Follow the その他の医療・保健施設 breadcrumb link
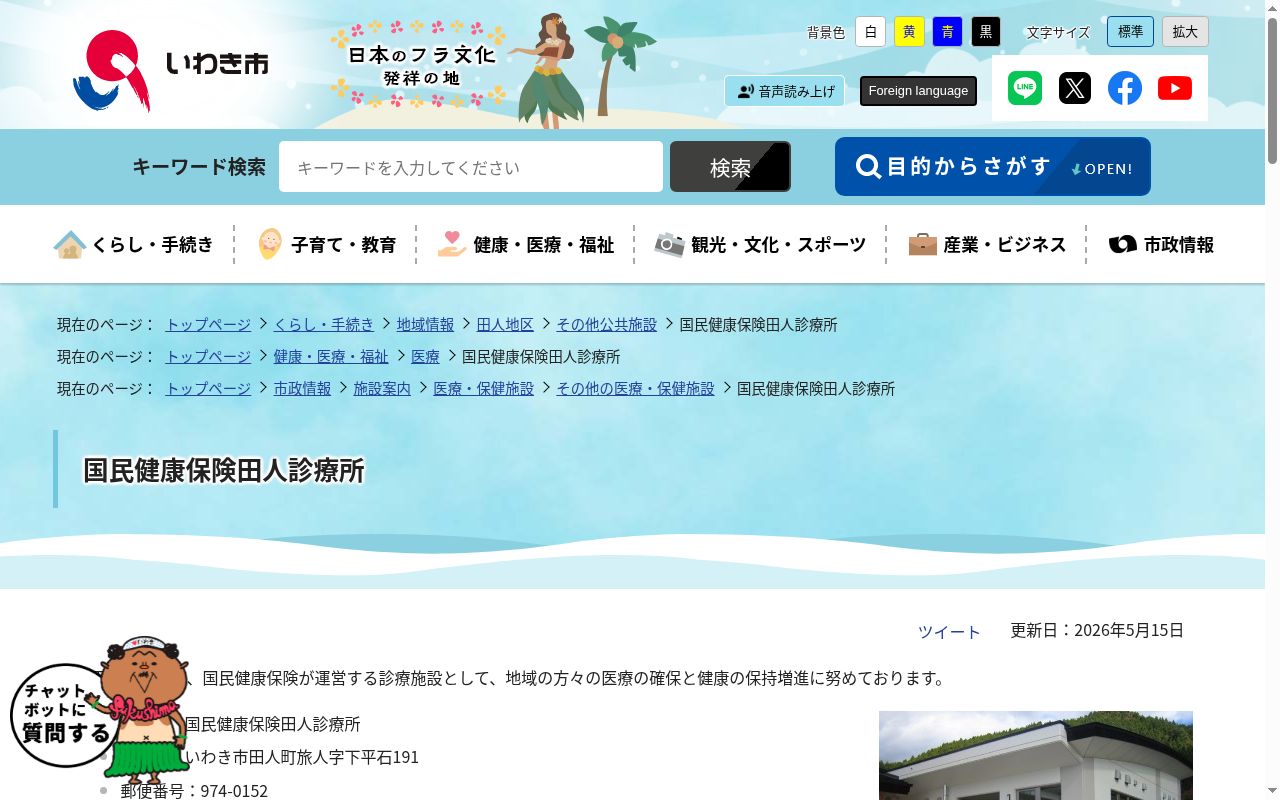This screenshot has height=800, width=1280. pyautogui.click(x=635, y=388)
